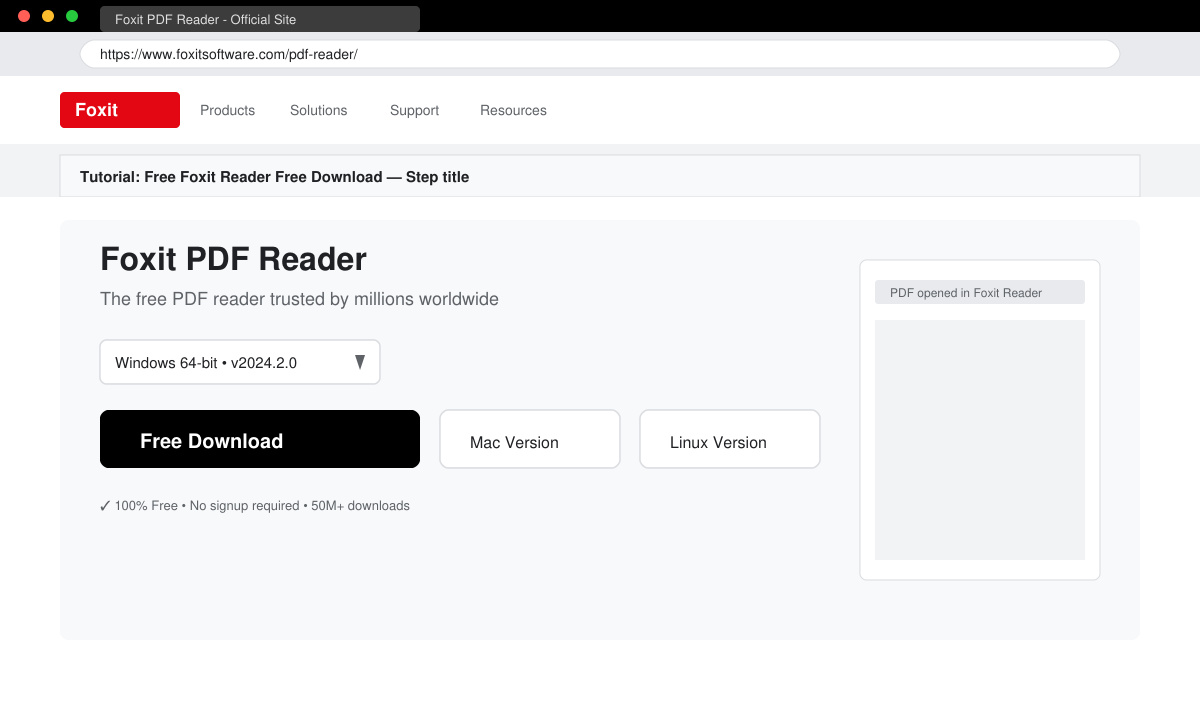This screenshot has height=720, width=1200.
Task: Click the yellow minimize window button
Action: 48,16
